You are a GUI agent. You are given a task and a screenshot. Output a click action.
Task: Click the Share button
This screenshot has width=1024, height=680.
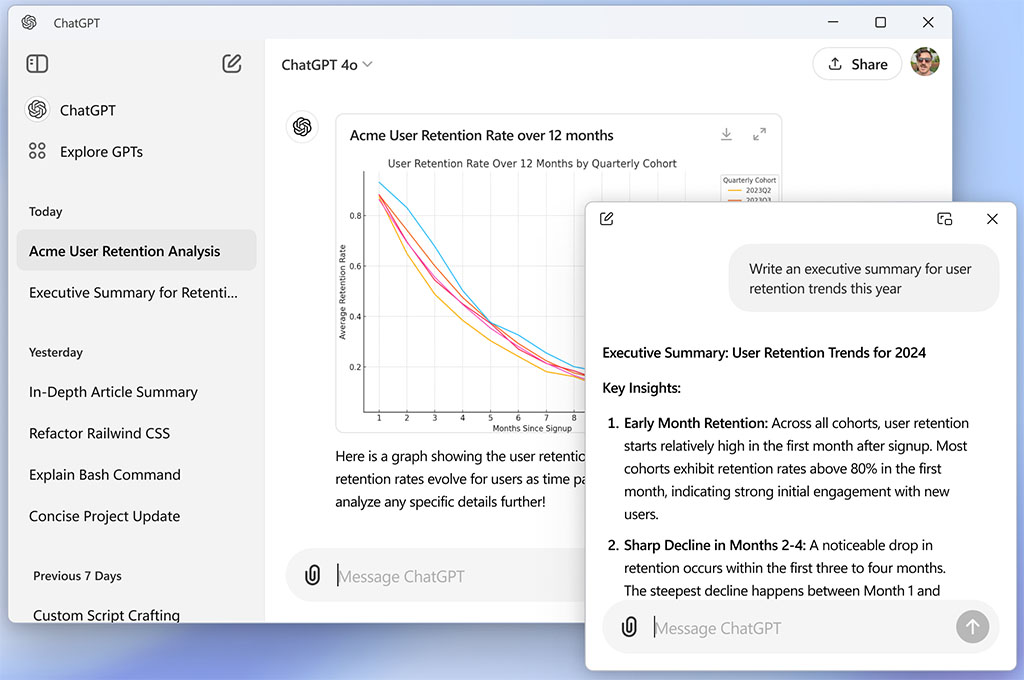tap(857, 64)
